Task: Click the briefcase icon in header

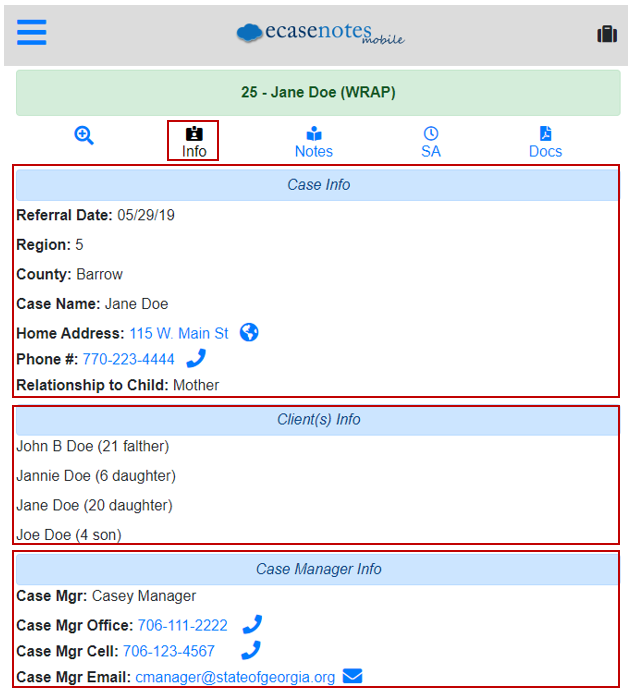Action: (607, 34)
